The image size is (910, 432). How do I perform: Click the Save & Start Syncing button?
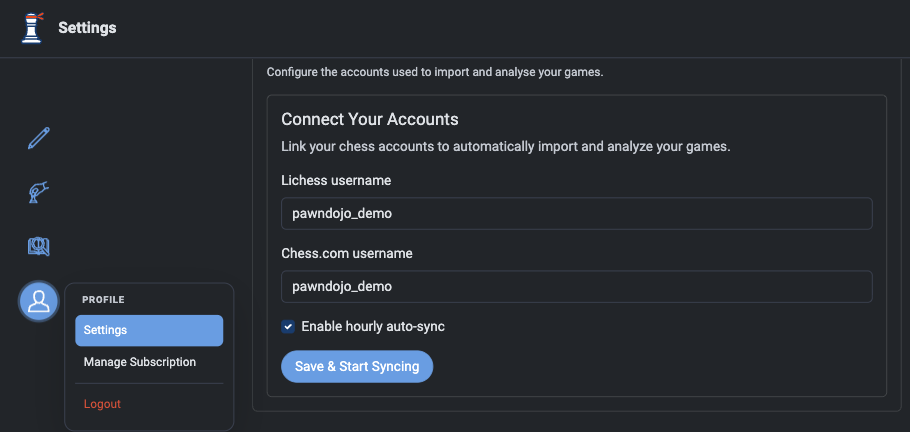point(357,366)
